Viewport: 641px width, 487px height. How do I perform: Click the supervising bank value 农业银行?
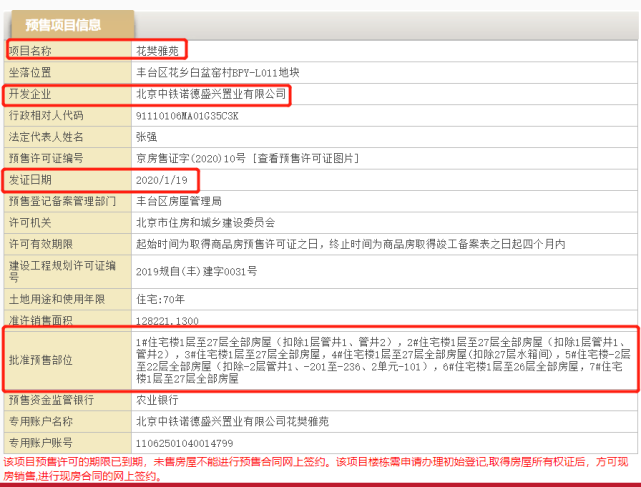coord(155,400)
